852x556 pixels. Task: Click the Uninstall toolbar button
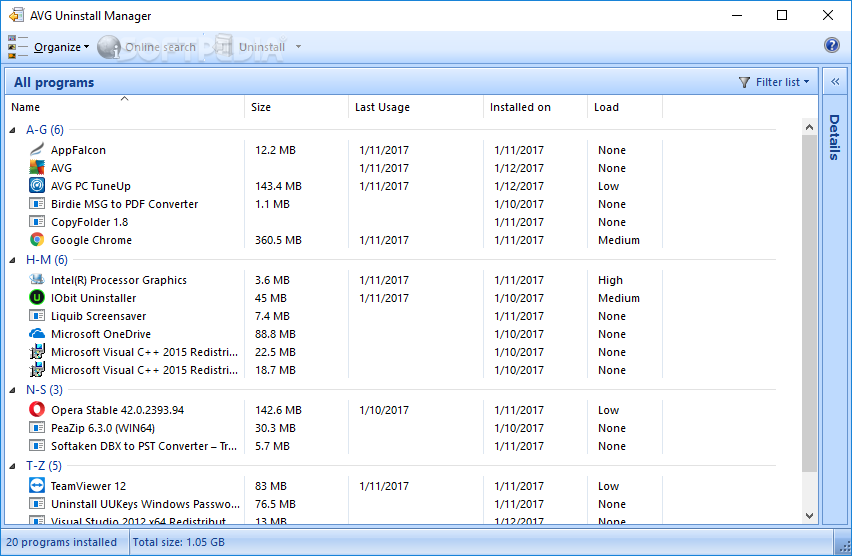pyautogui.click(x=250, y=47)
